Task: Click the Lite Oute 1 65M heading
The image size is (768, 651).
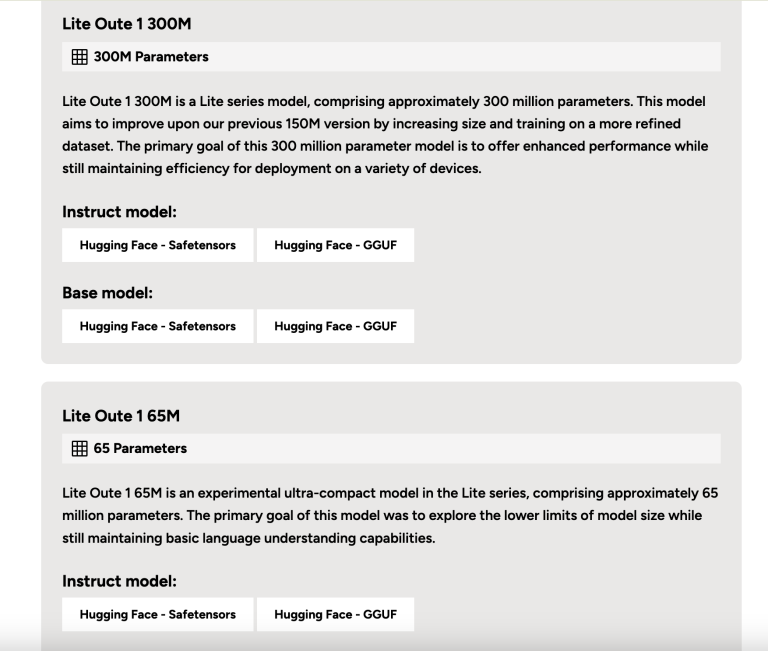Action: (x=121, y=415)
